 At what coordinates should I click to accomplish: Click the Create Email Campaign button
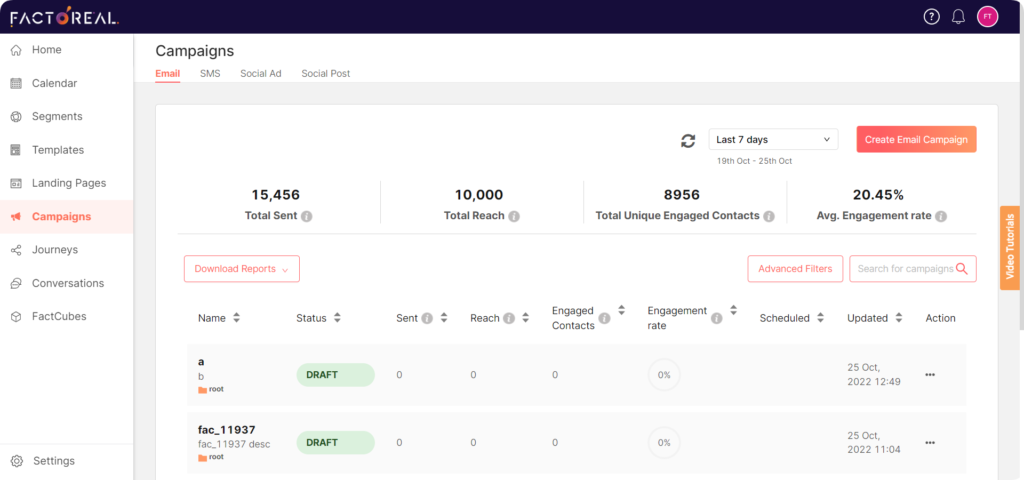(916, 140)
